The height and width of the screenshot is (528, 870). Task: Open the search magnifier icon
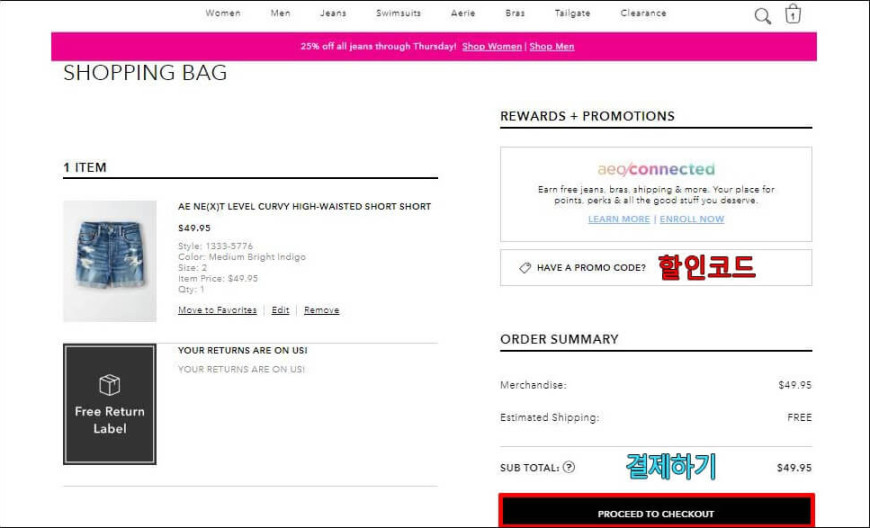(762, 16)
